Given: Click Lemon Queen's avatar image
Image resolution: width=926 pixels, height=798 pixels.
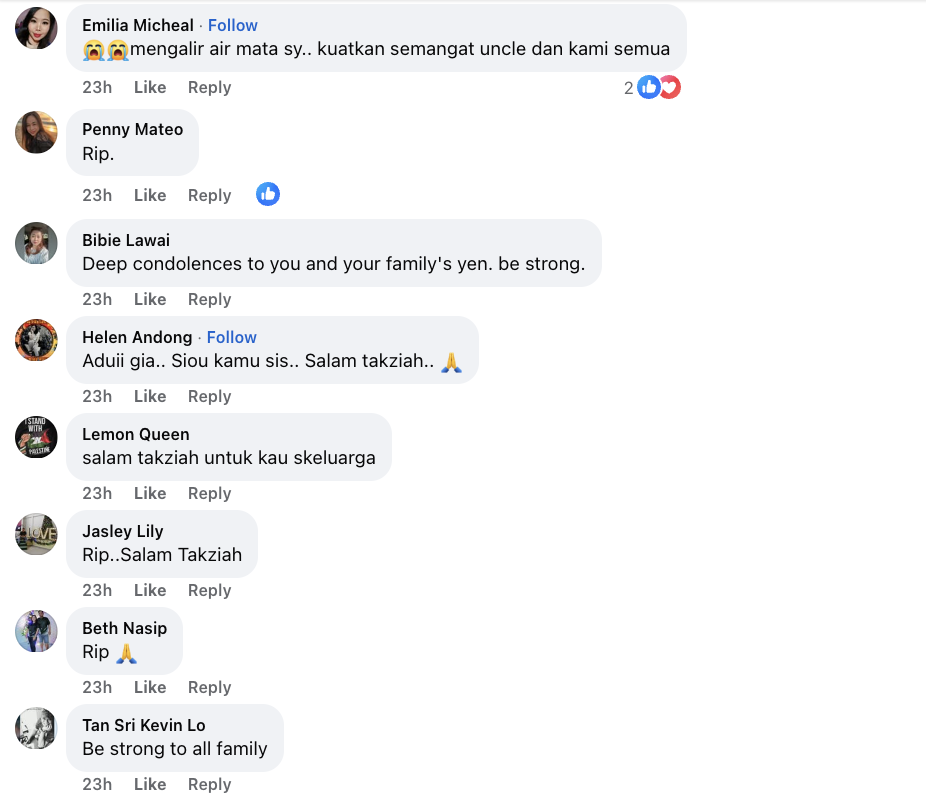Looking at the screenshot, I should pos(36,437).
